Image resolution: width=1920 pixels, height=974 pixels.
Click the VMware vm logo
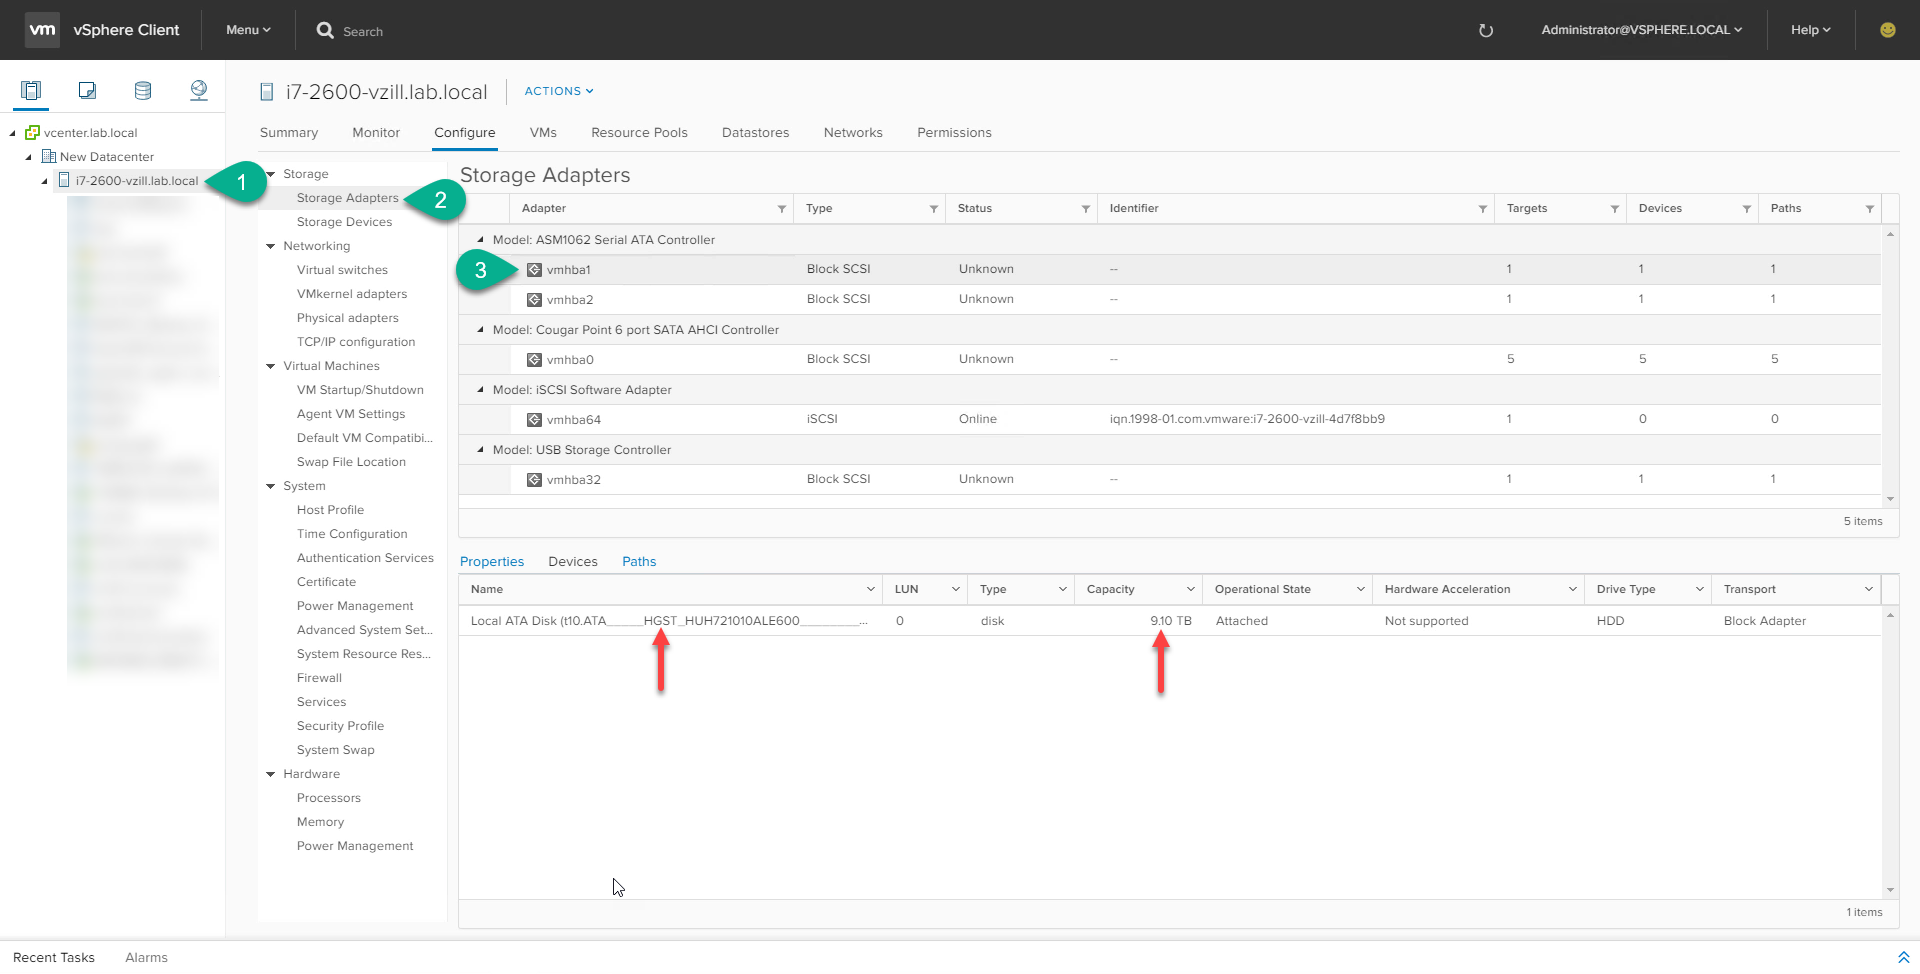(42, 30)
